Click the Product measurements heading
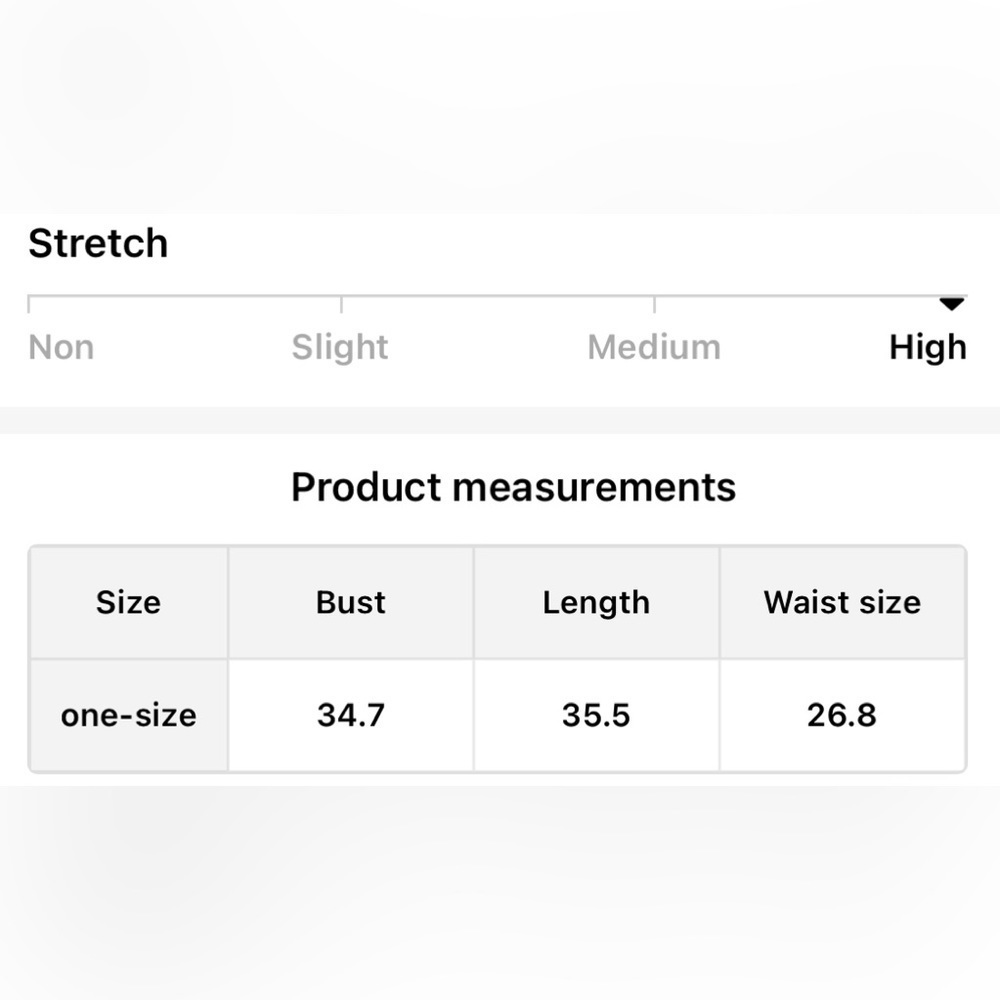 [513, 487]
